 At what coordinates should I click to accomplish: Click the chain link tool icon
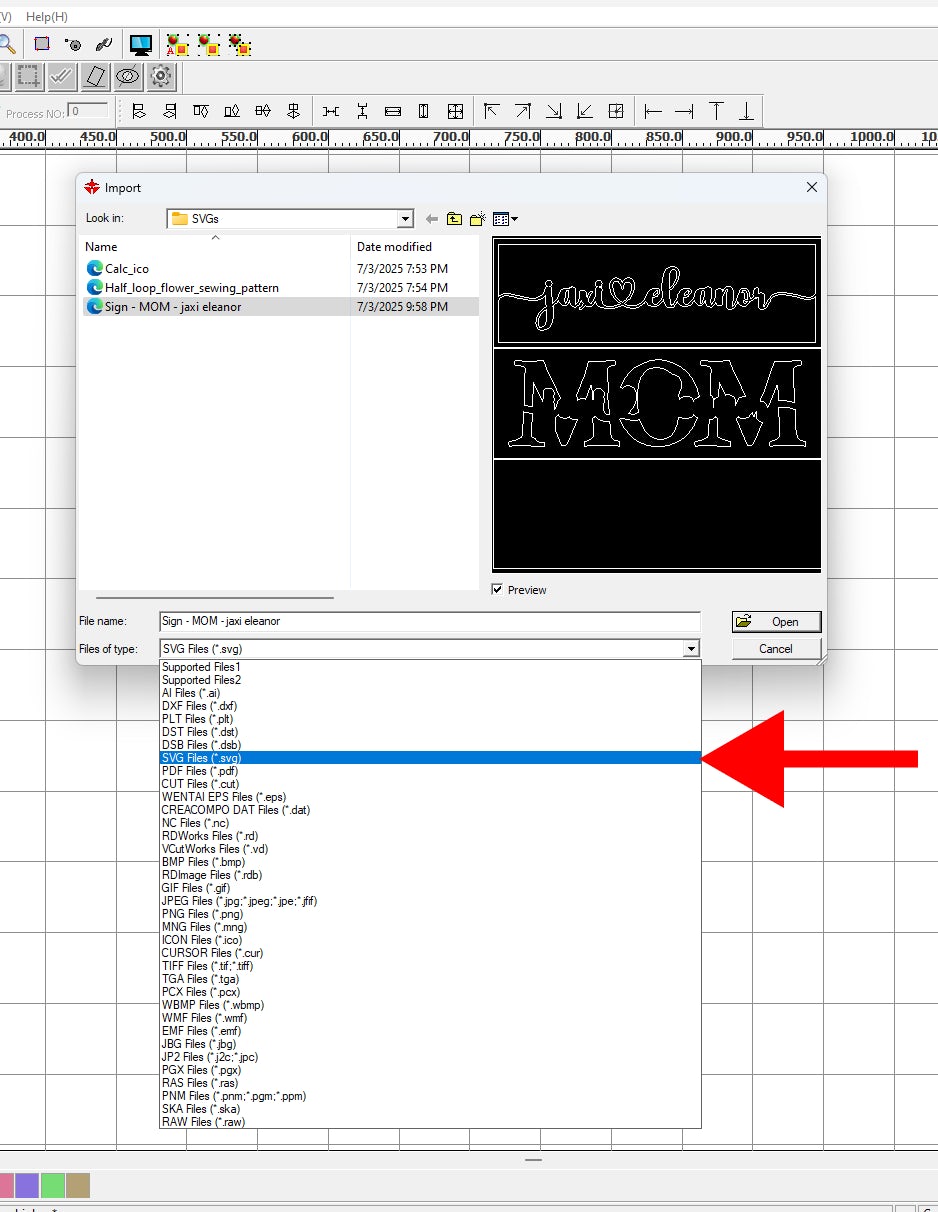tap(102, 44)
